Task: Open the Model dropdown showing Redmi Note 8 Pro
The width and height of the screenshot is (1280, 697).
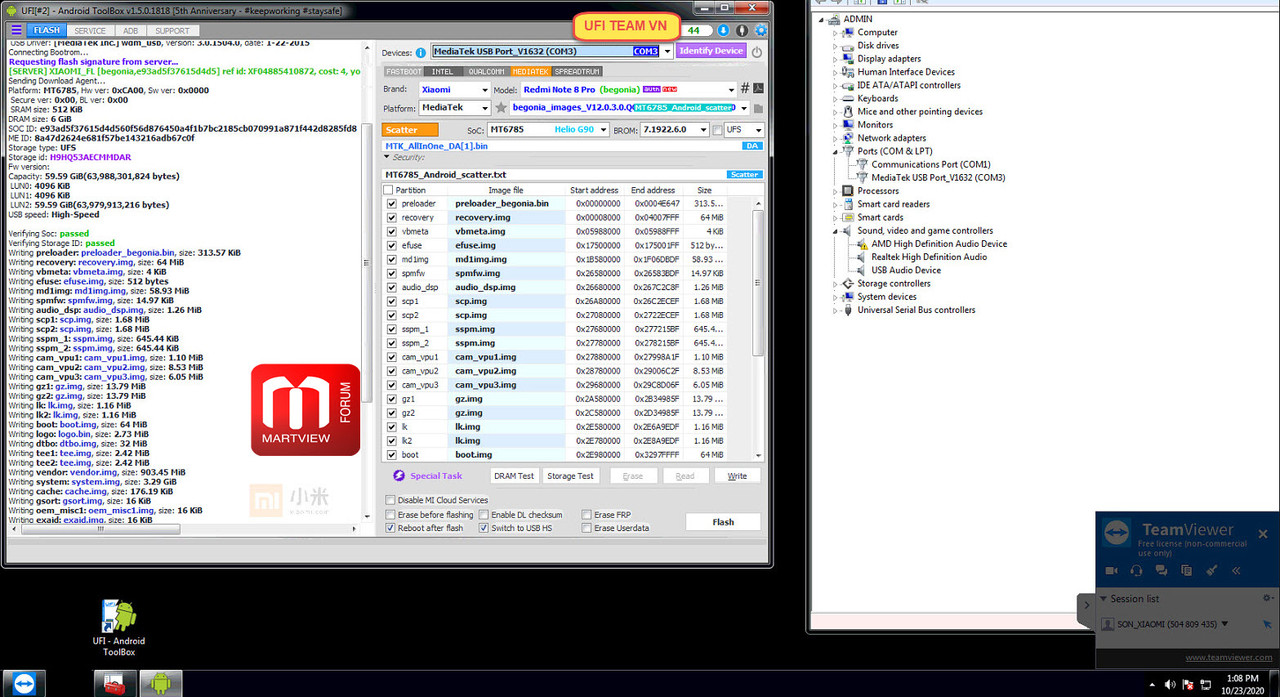Action: click(732, 89)
